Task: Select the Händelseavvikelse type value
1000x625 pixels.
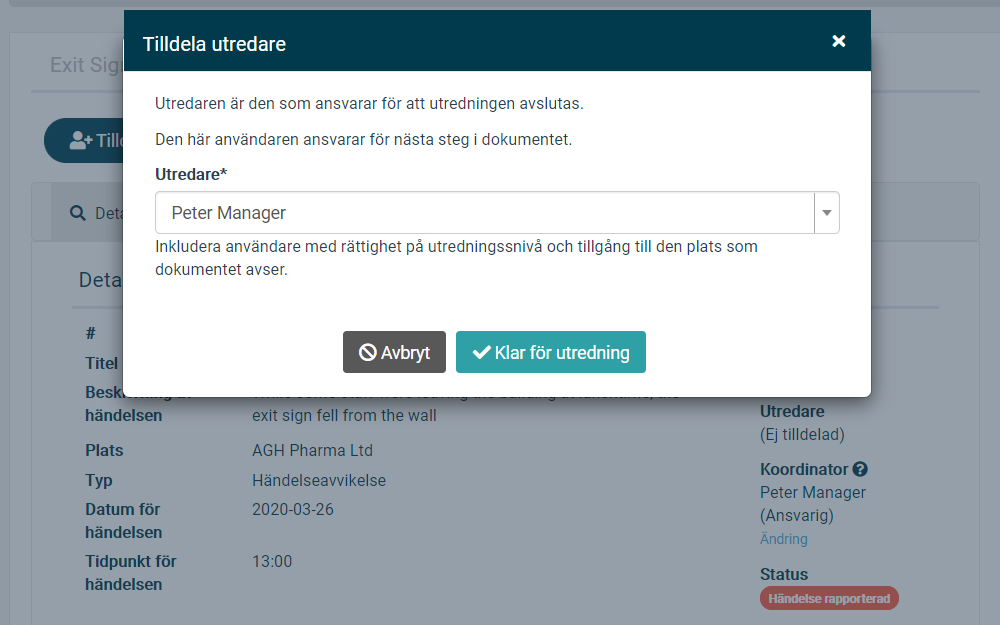Action: pos(319,480)
